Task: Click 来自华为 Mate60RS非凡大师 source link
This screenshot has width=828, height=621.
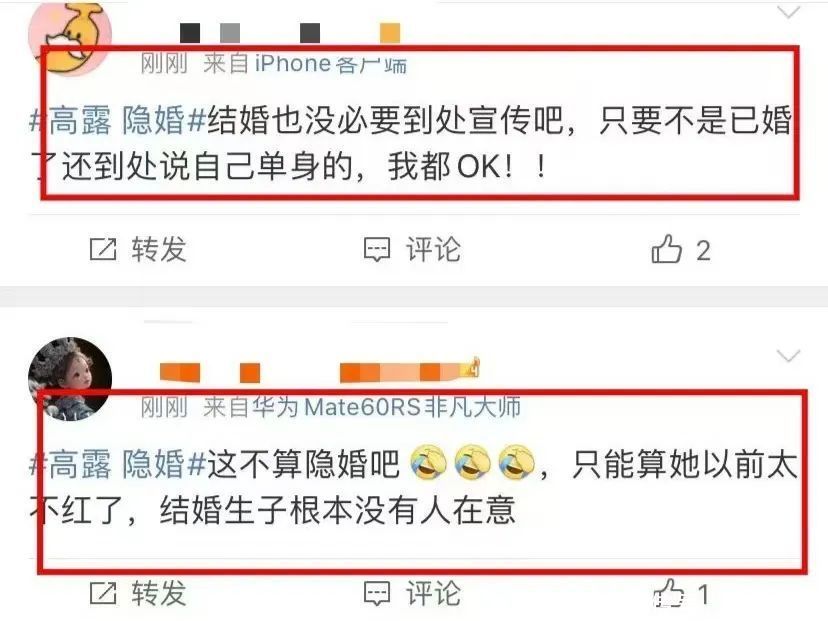Action: pos(362,407)
